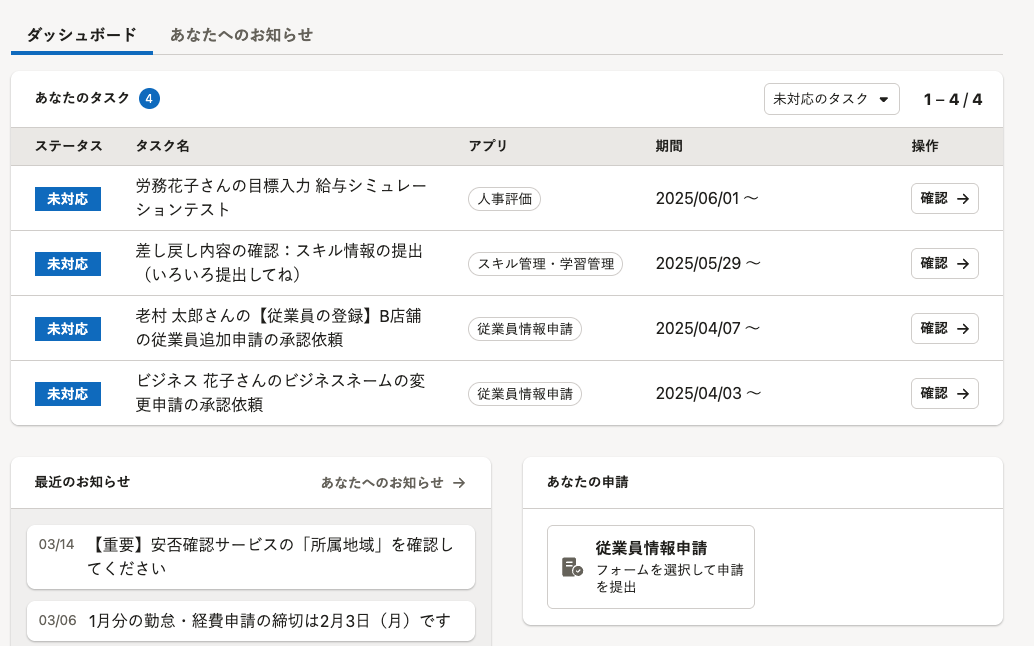
Task: Open task 差し戻し内容の確認:スキル情報の提出
Action: tap(279, 263)
